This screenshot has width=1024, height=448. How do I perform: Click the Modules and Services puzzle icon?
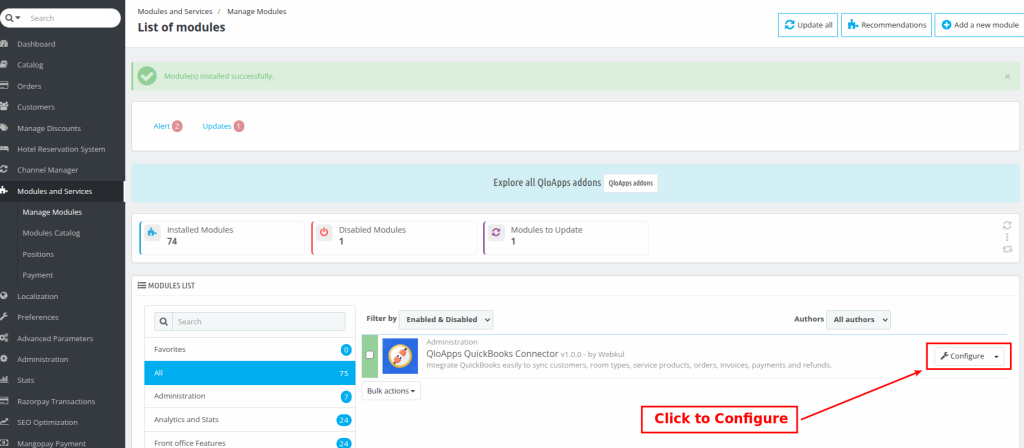tap(4, 191)
